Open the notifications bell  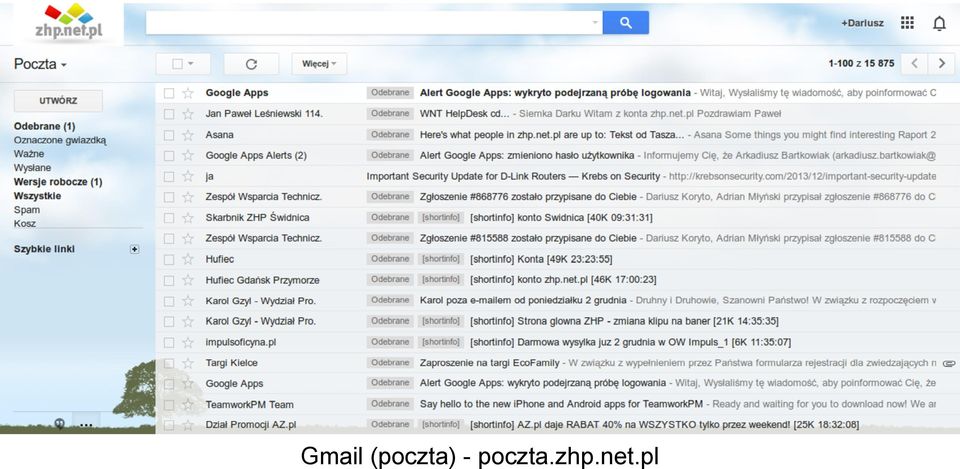click(939, 23)
